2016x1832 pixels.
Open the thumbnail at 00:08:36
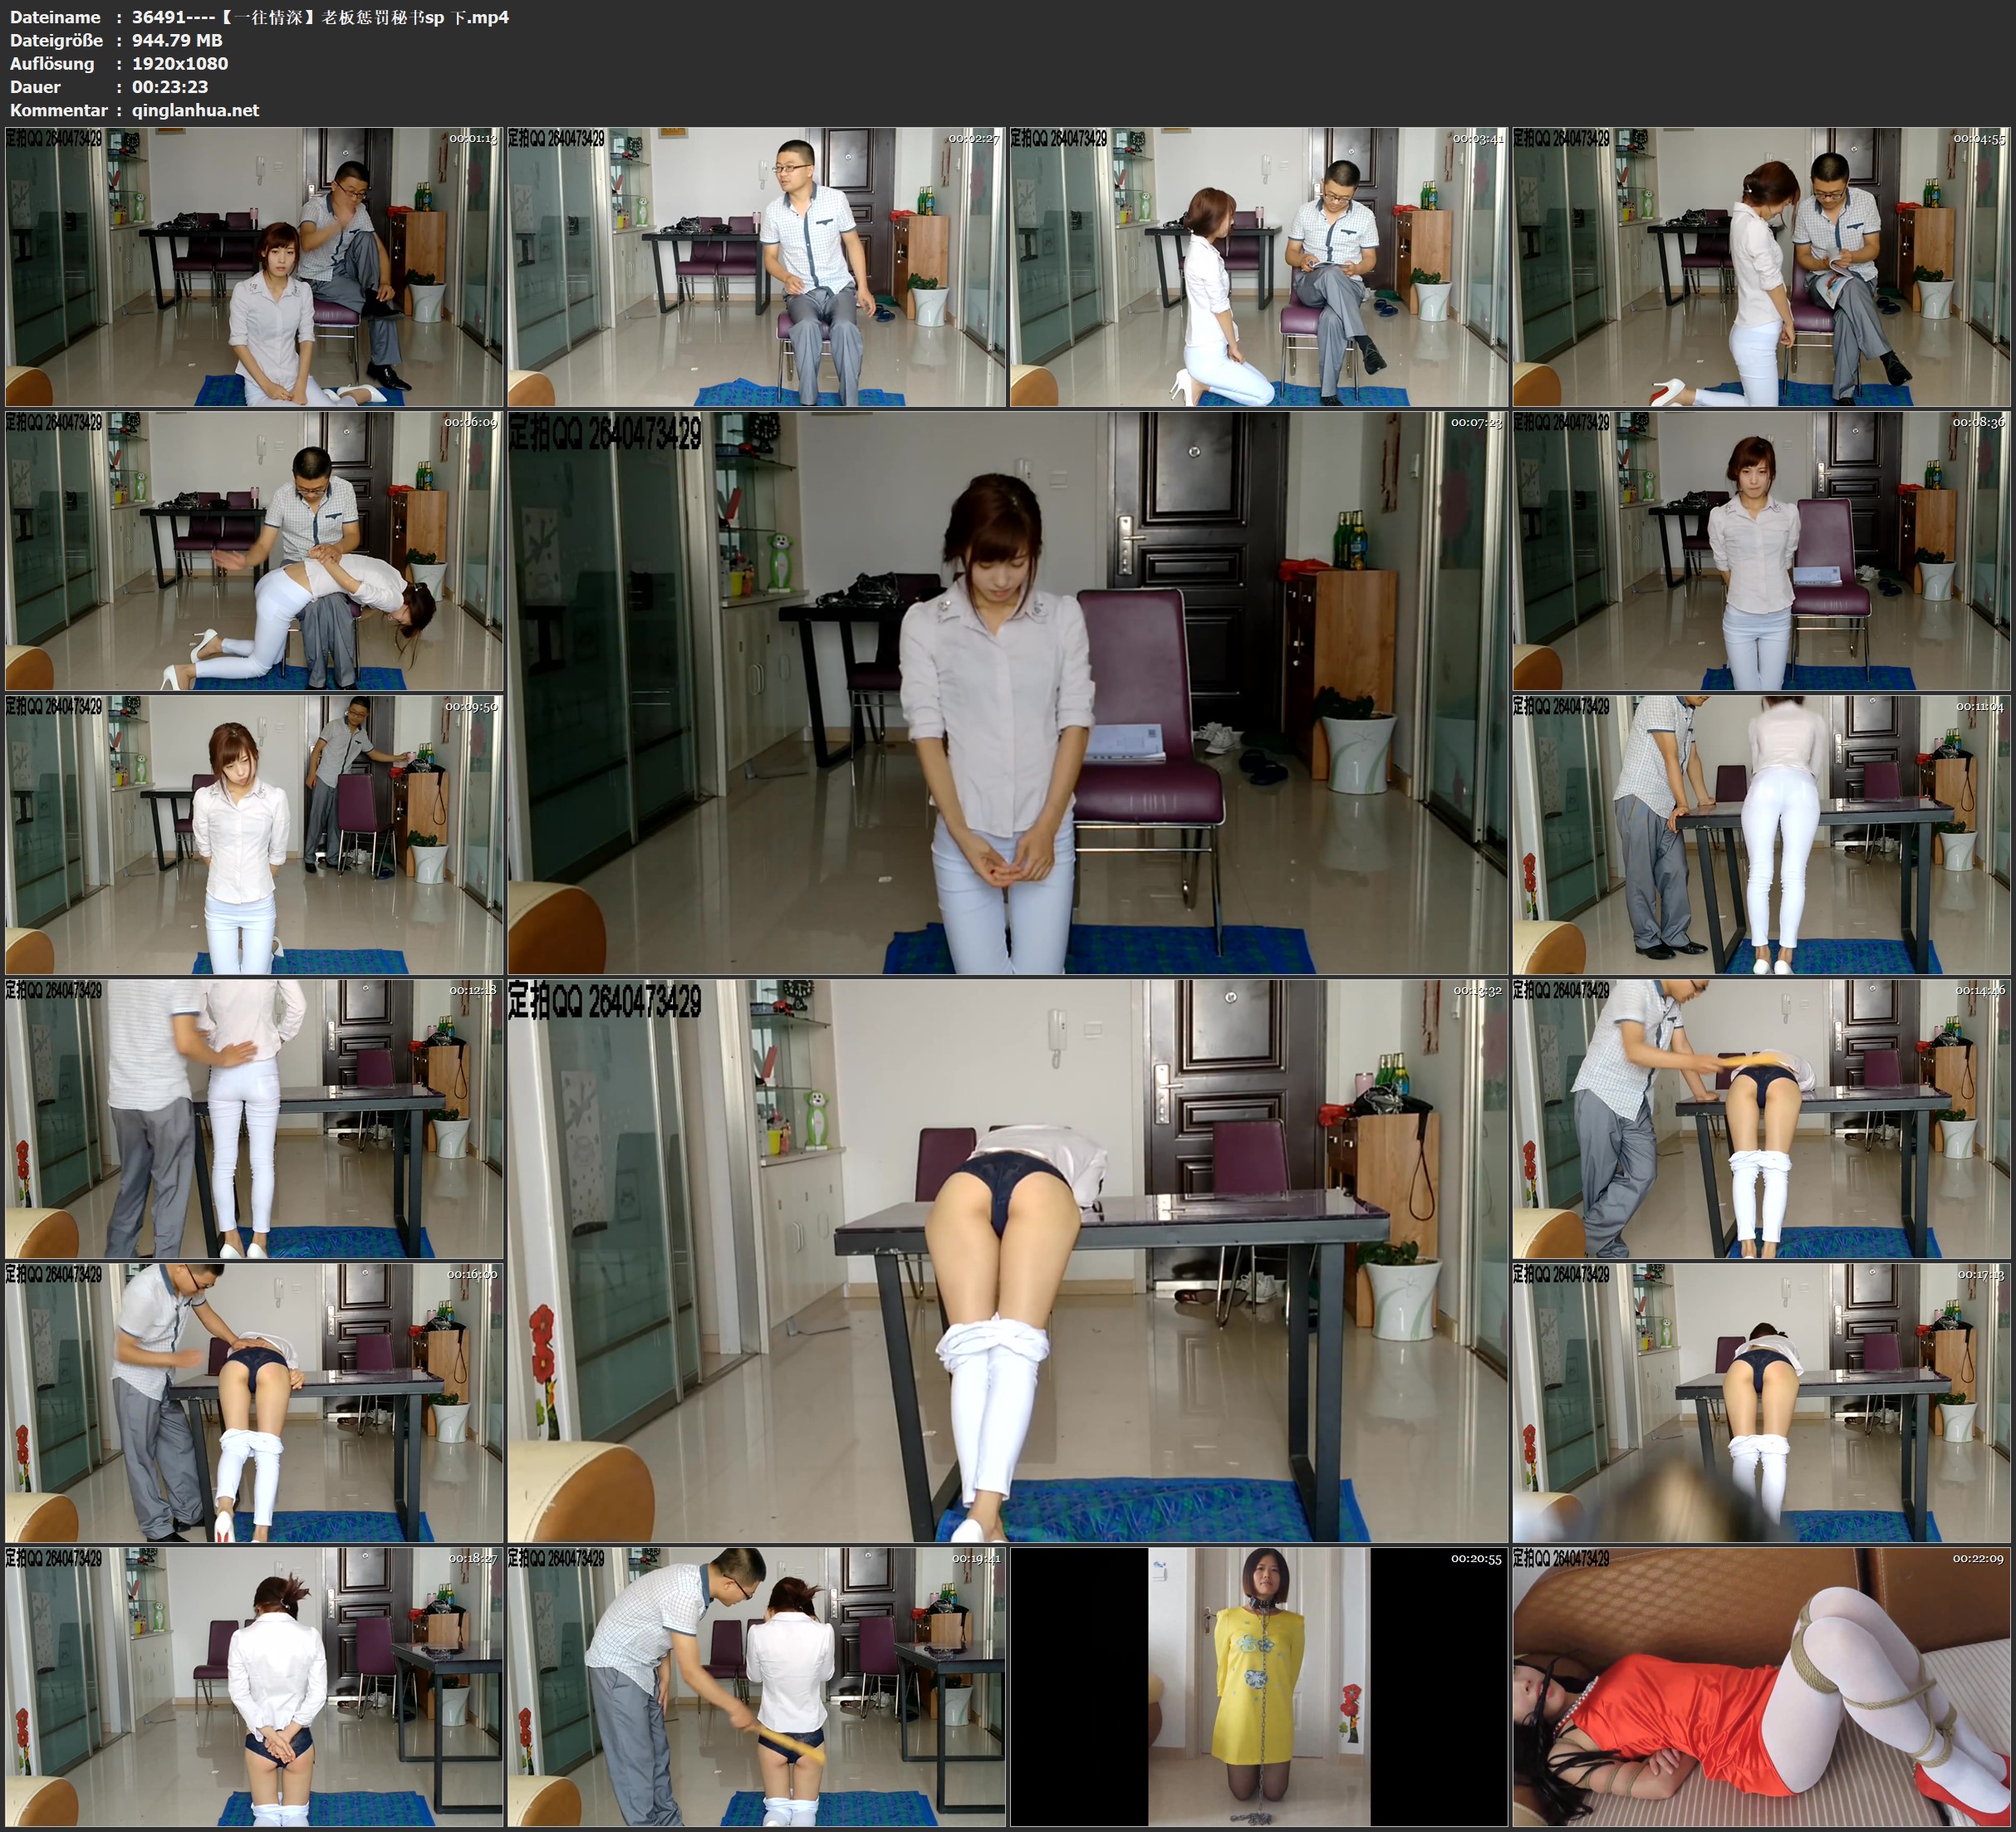tap(1761, 550)
